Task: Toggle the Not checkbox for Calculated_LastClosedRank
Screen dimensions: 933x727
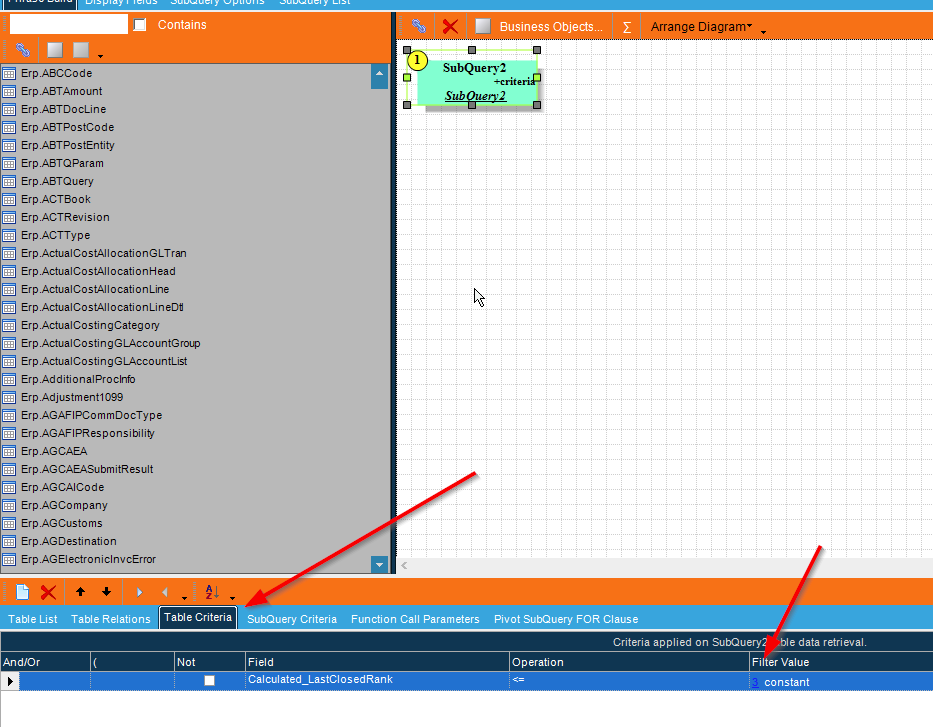Action: (x=209, y=680)
